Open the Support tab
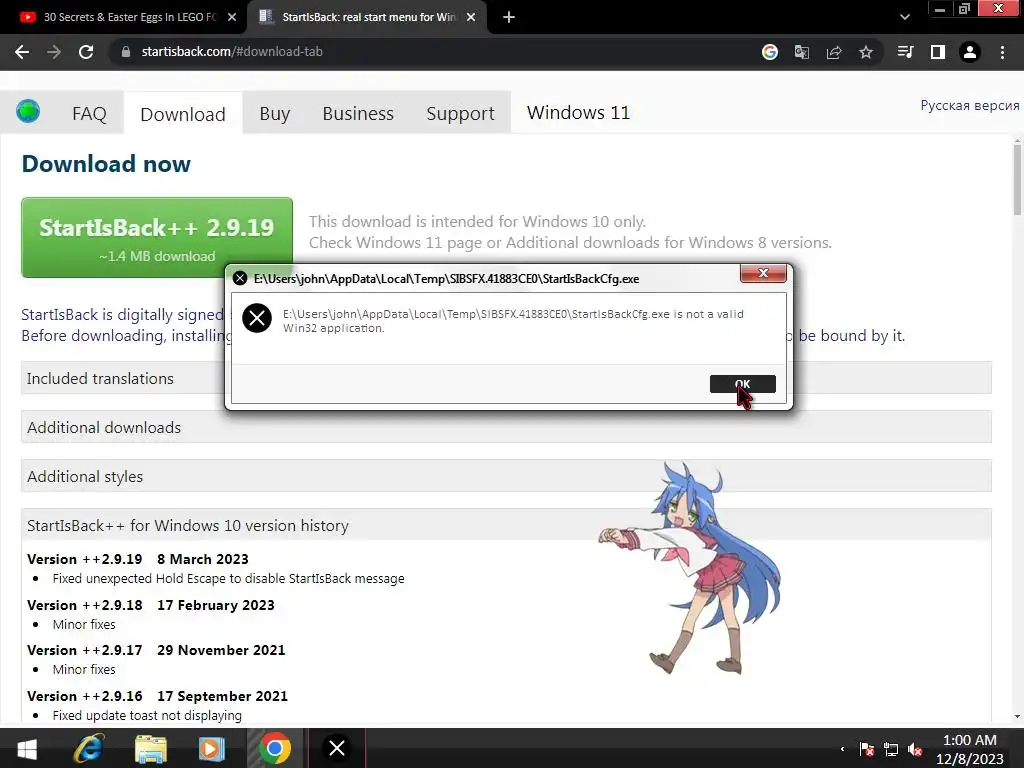 (460, 114)
